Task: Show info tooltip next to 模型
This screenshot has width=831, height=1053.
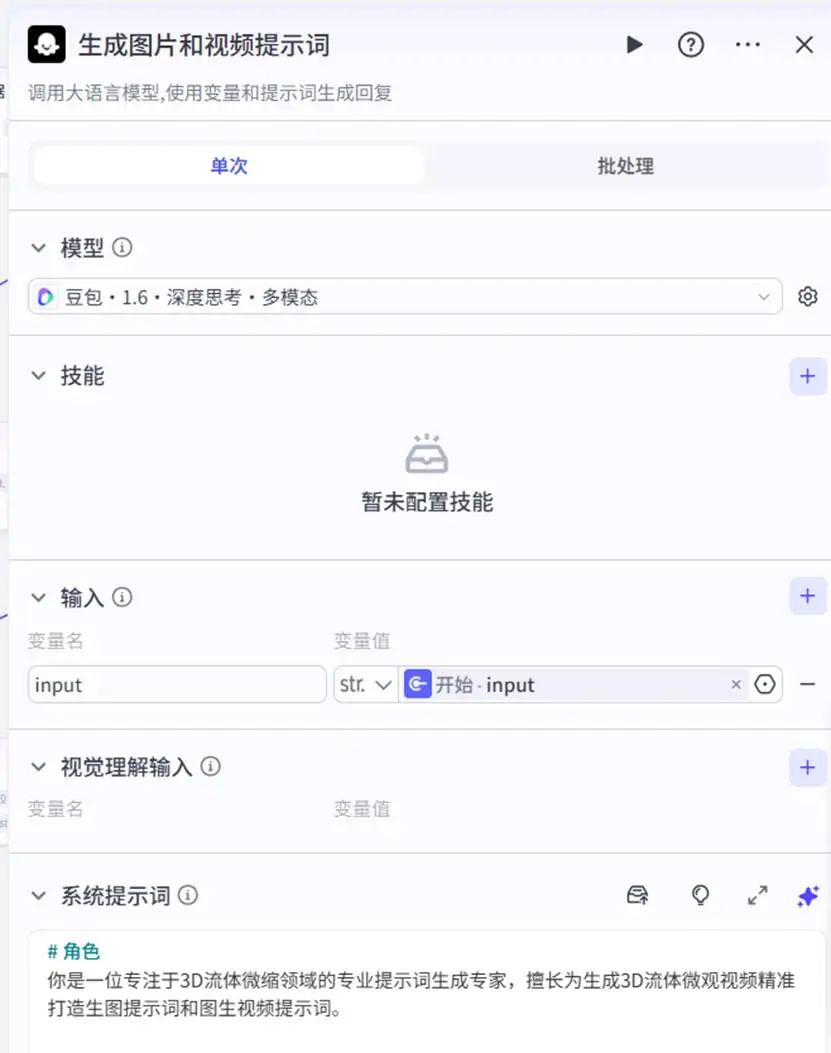Action: coord(122,248)
